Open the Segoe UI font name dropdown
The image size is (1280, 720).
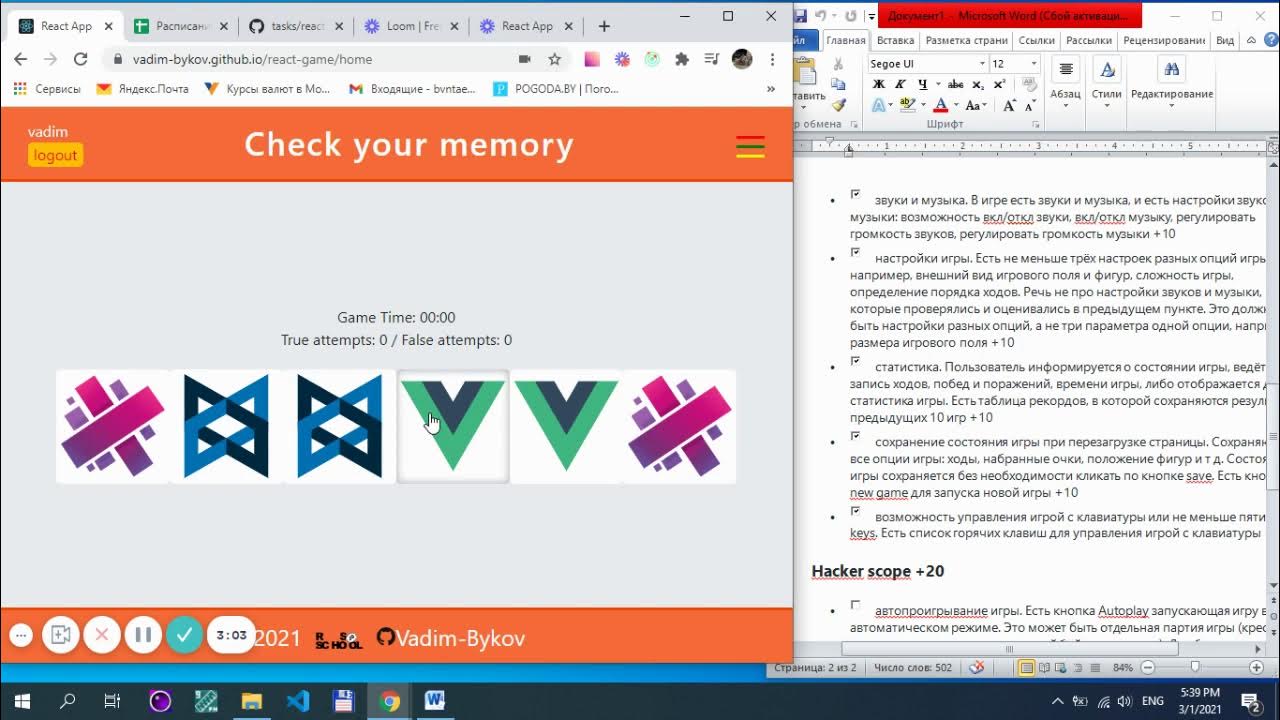(981, 64)
